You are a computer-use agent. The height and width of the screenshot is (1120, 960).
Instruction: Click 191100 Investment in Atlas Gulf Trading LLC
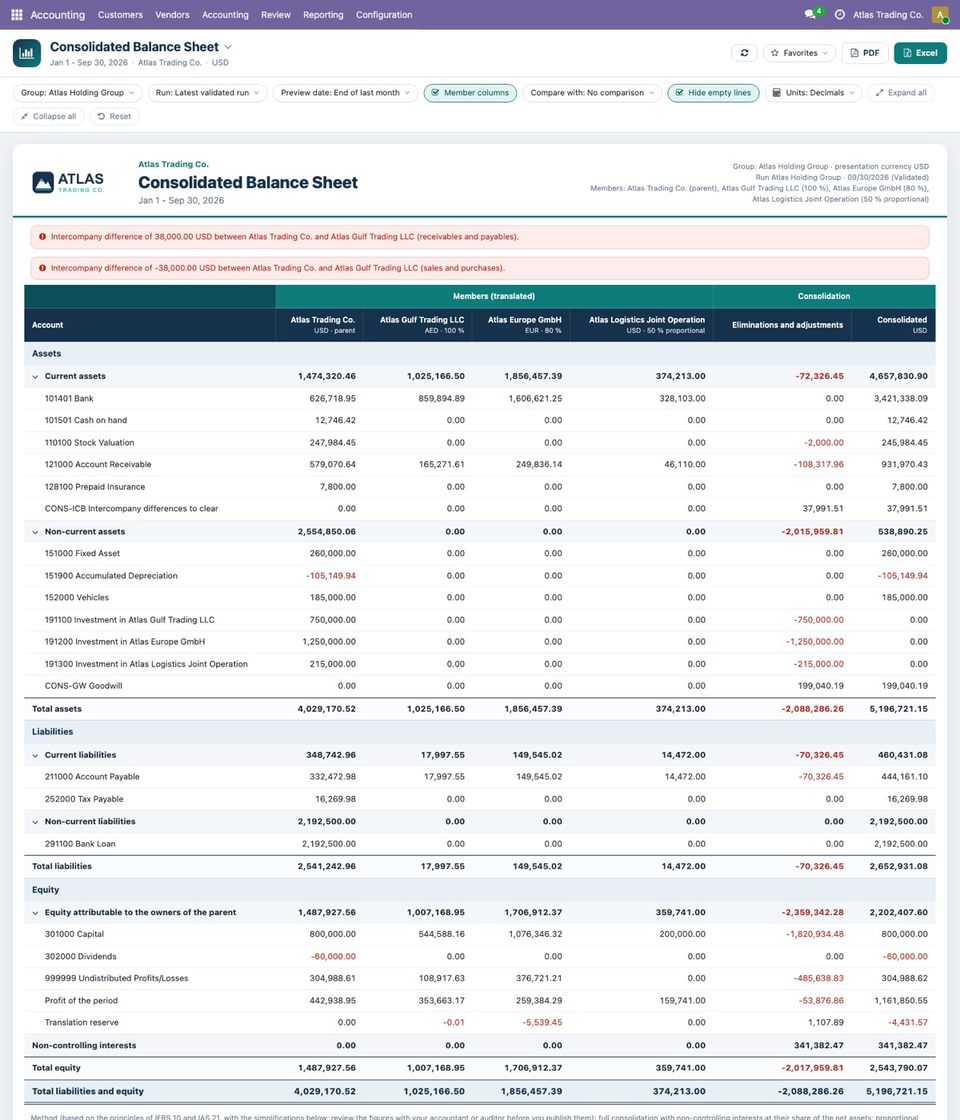(480, 620)
